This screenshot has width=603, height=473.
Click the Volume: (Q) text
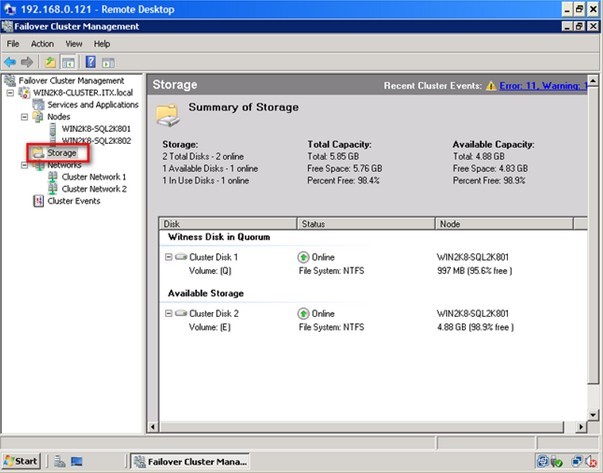point(210,271)
